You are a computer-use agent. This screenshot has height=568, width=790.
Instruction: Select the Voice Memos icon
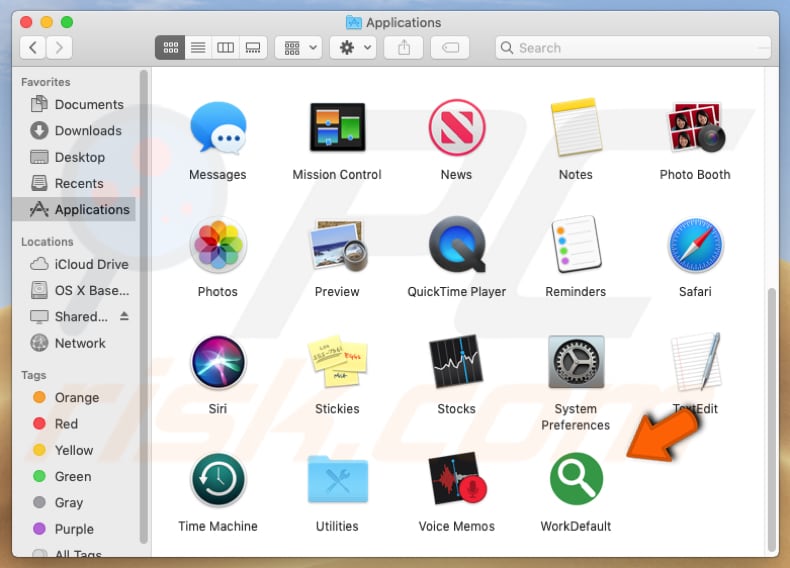(x=457, y=479)
